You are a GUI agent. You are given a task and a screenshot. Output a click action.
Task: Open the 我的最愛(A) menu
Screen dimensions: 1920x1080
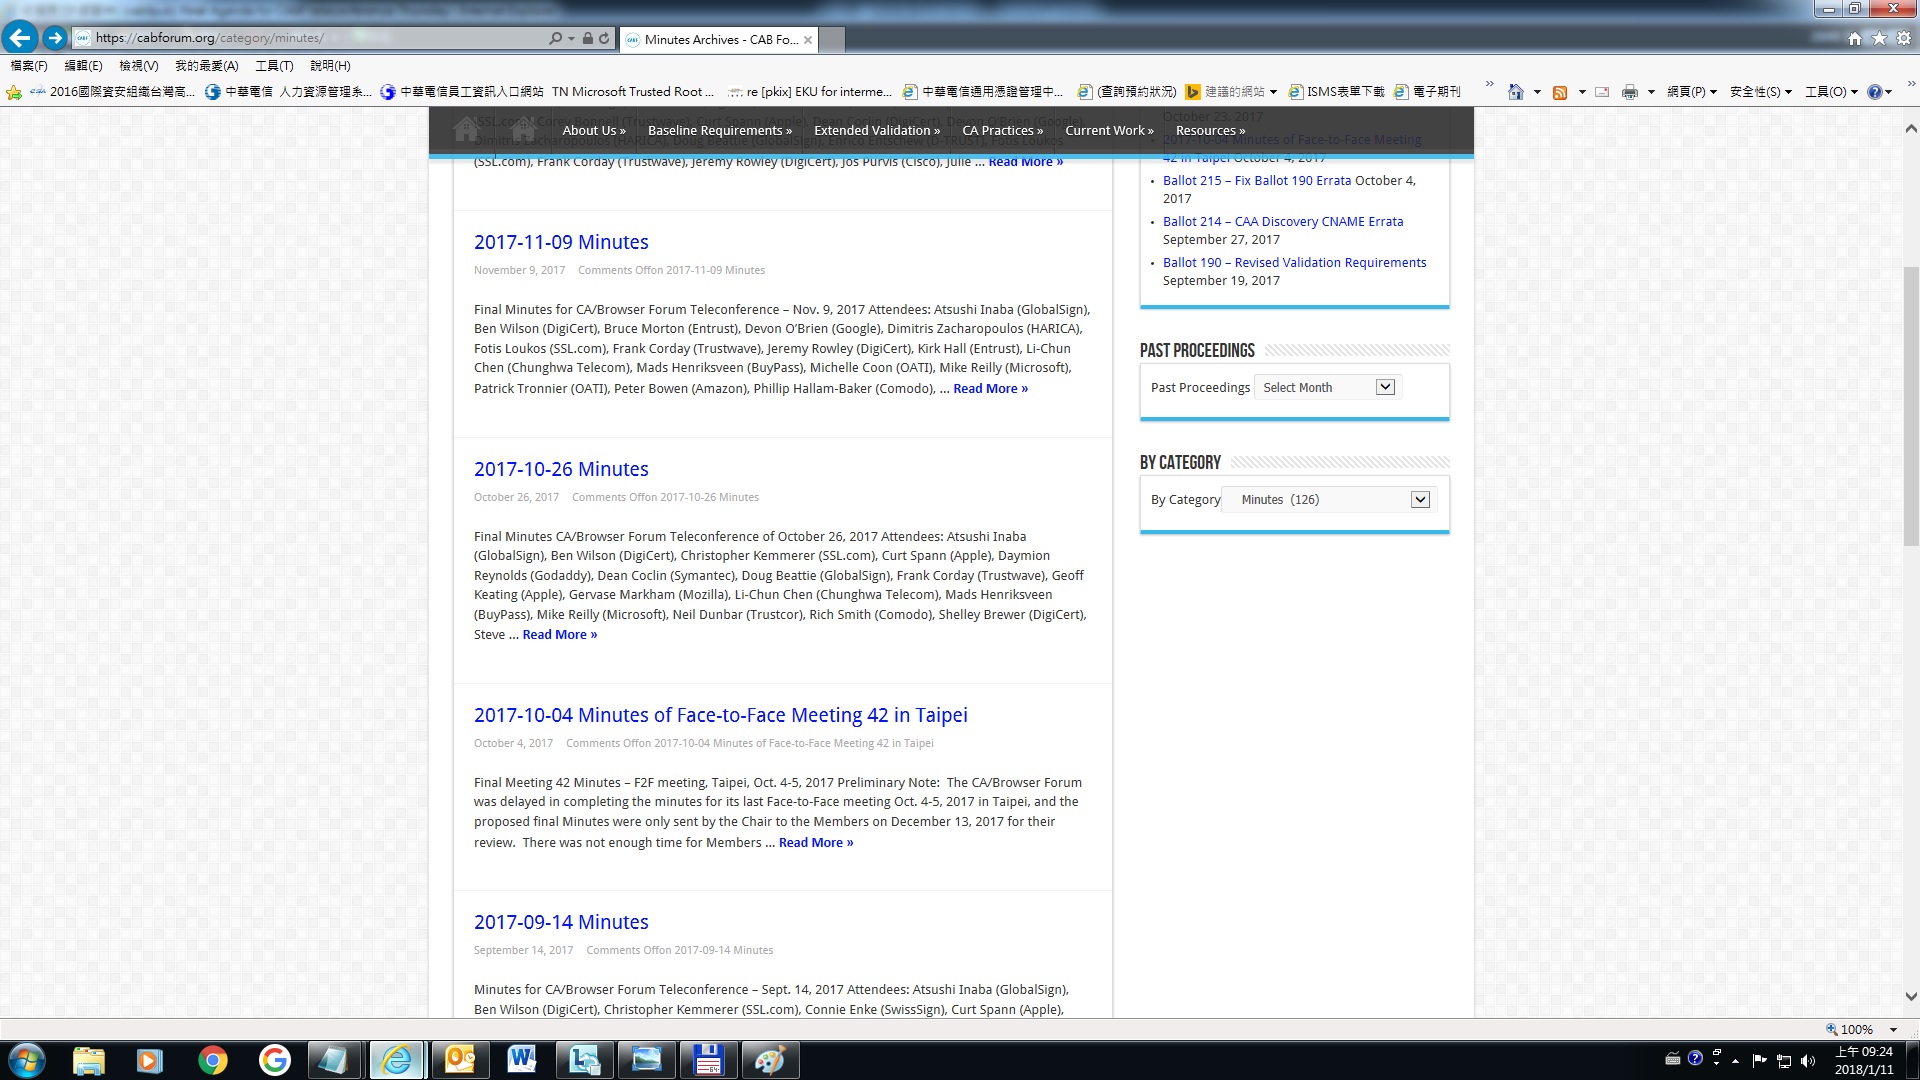207,65
